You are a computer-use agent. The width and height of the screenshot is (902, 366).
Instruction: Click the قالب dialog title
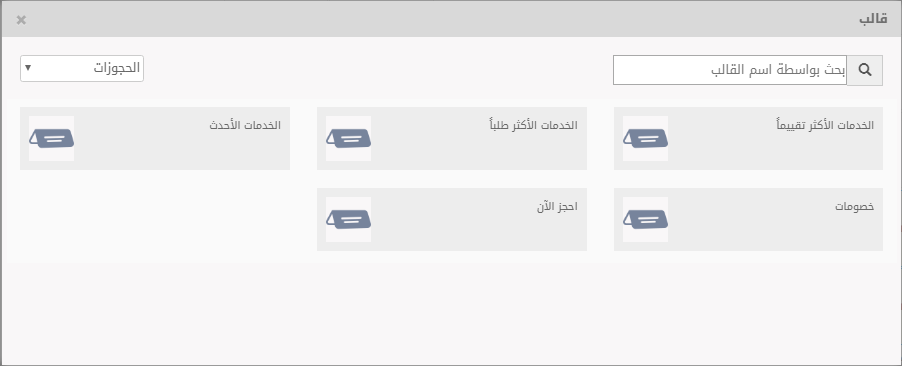(x=873, y=19)
